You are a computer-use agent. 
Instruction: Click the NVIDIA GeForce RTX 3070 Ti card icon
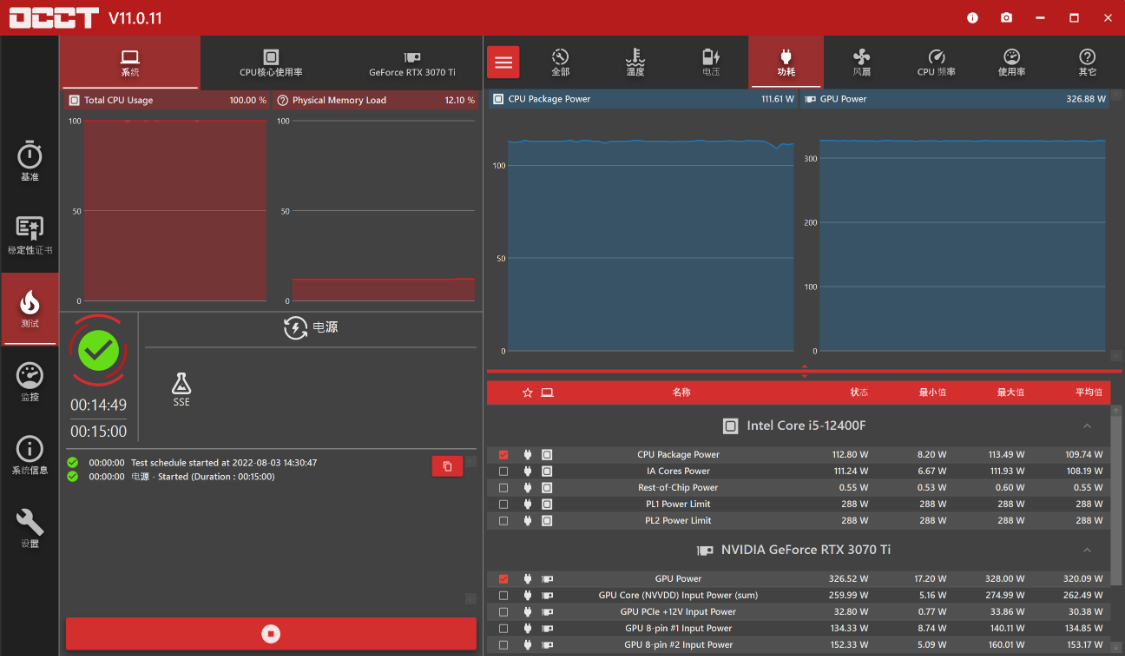705,550
